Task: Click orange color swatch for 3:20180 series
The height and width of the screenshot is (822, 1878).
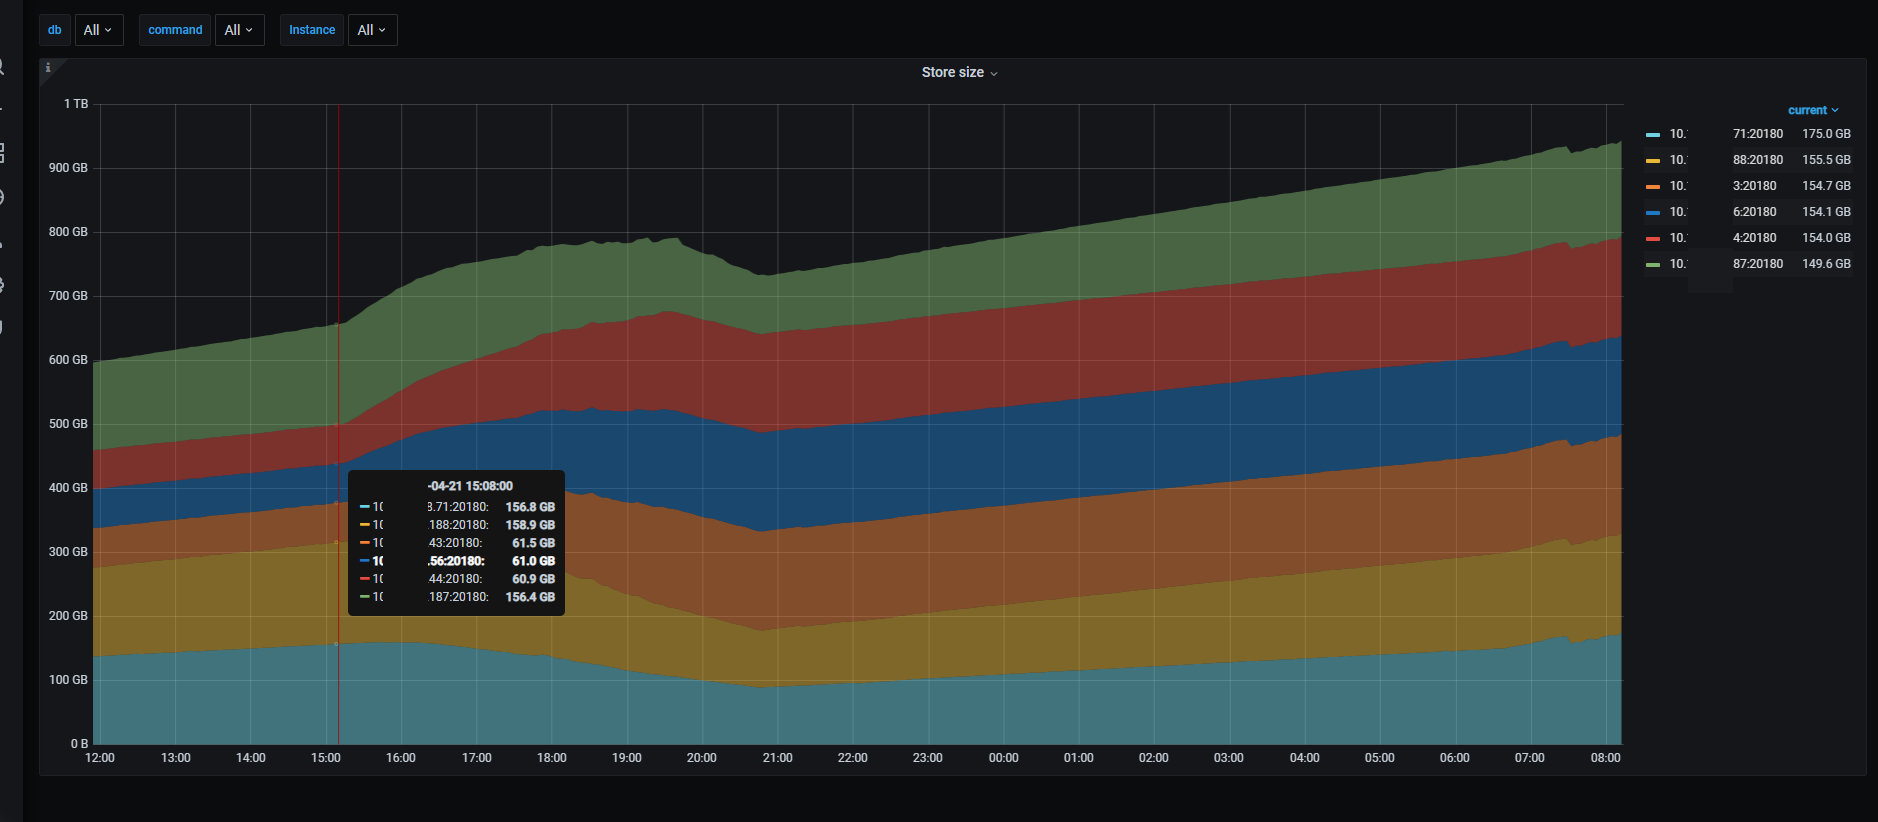Action: point(1652,186)
